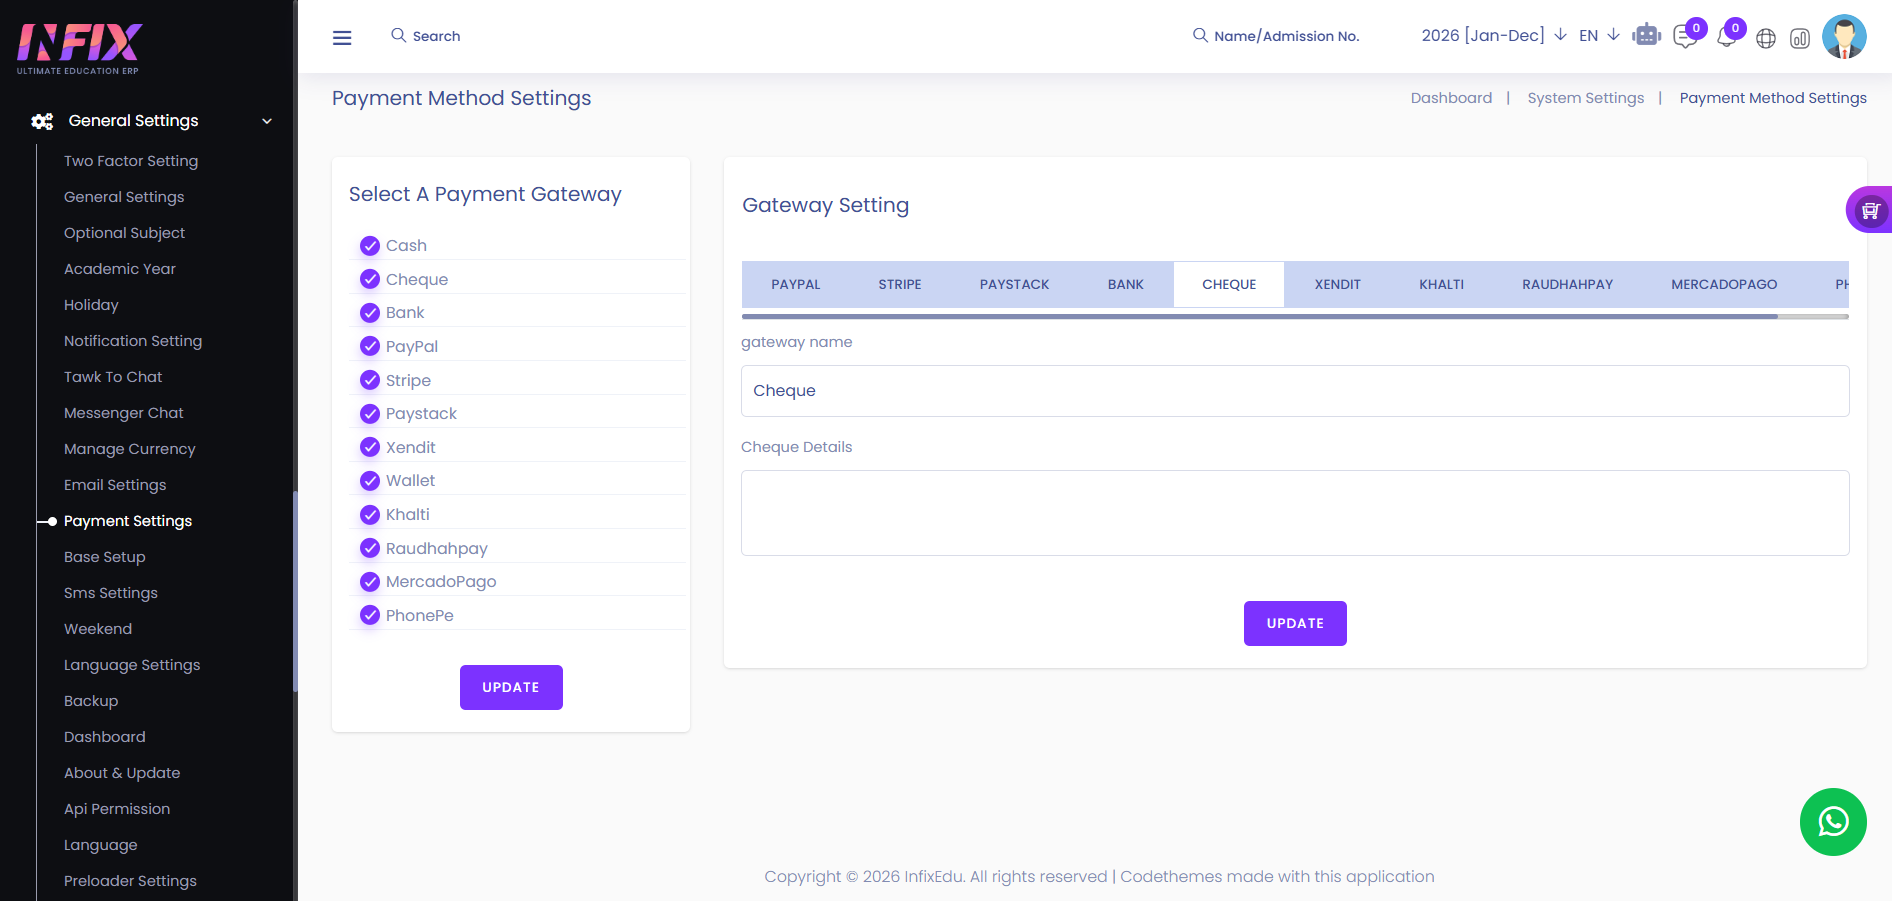This screenshot has height=901, width=1892.
Task: Open the chat messages icon
Action: pos(1685,38)
